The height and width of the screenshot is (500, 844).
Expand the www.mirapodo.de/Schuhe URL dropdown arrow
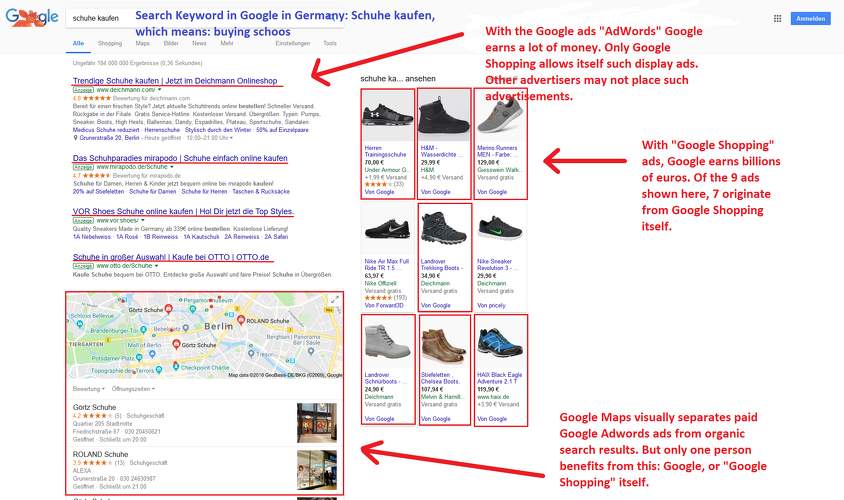[x=172, y=167]
